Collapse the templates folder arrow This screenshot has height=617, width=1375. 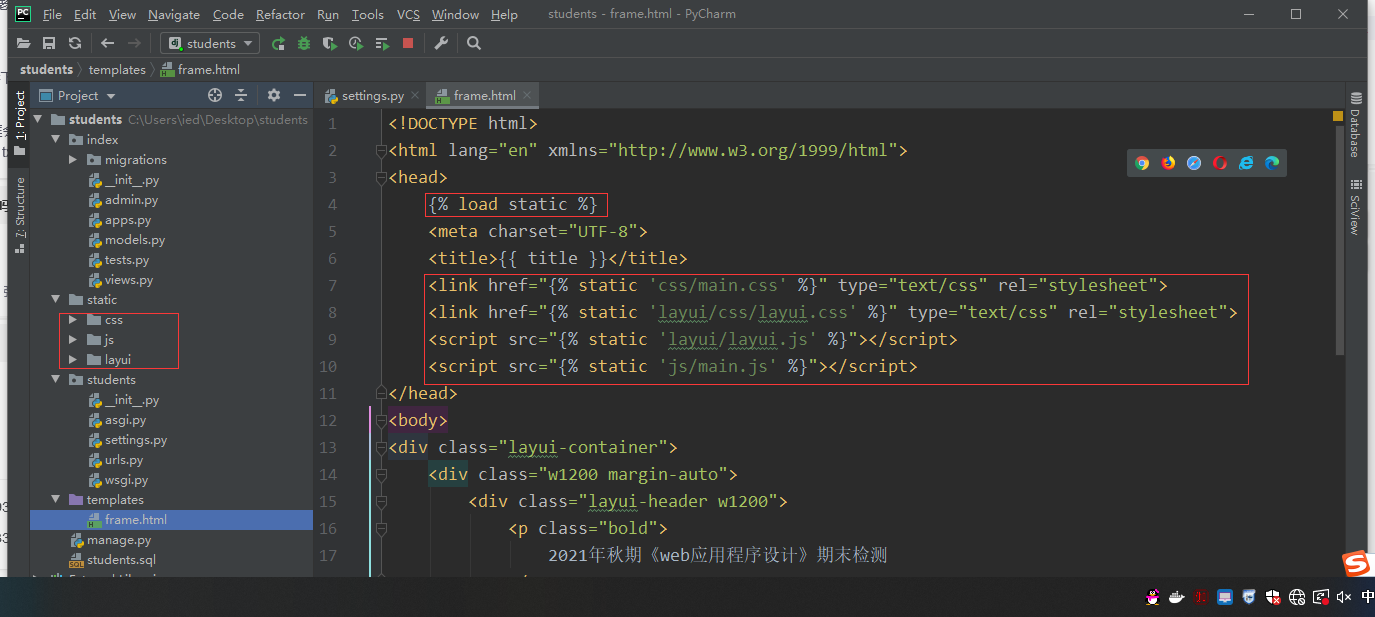(x=56, y=499)
